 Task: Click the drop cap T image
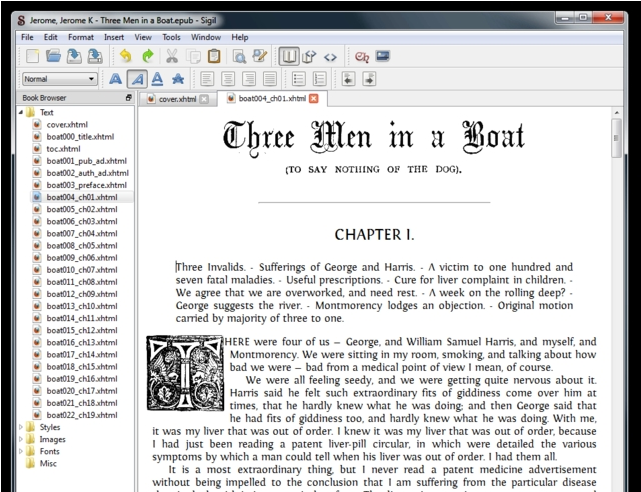[185, 373]
